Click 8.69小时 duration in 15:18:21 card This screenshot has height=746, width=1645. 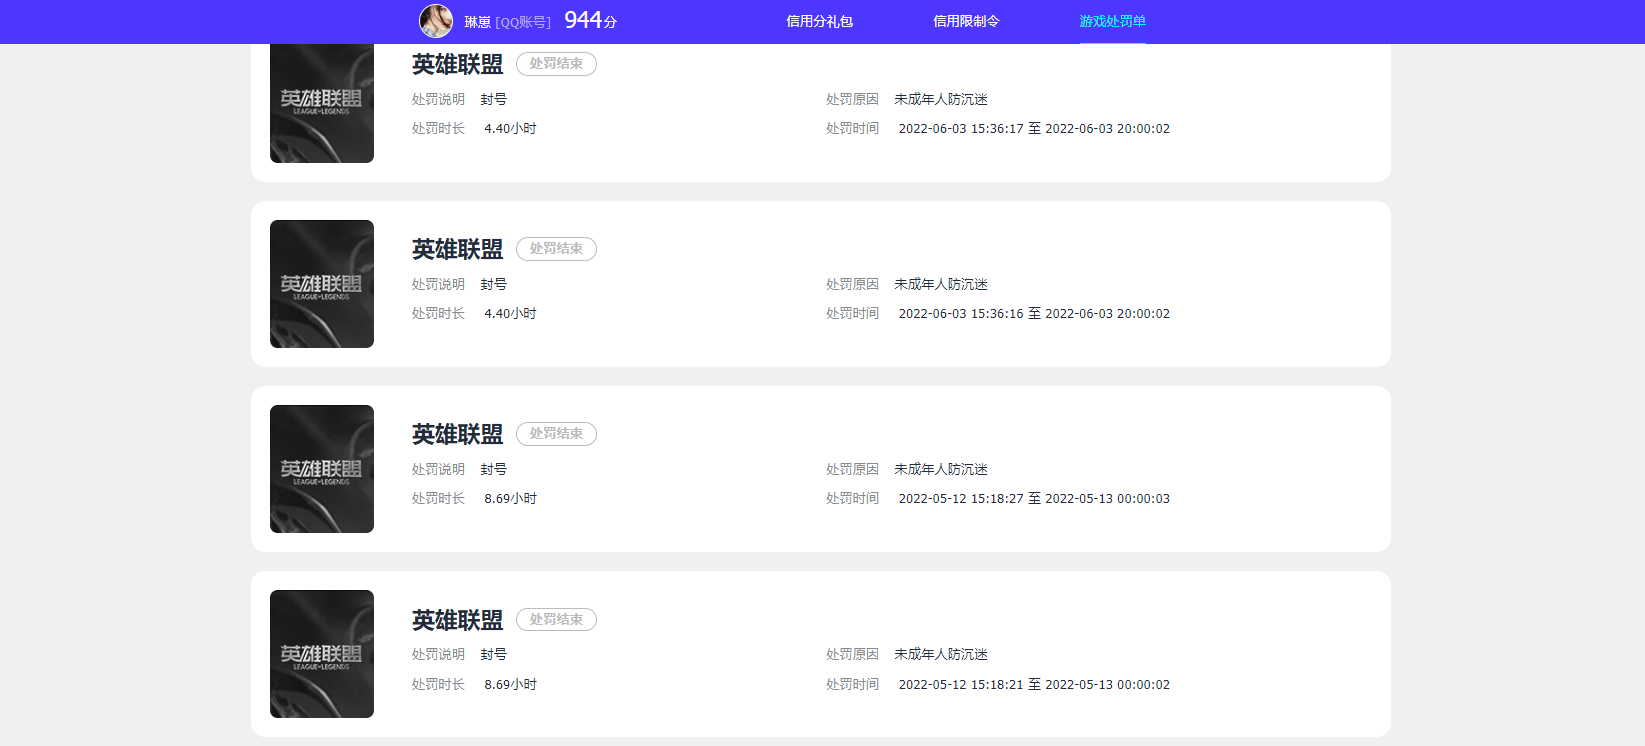[510, 684]
